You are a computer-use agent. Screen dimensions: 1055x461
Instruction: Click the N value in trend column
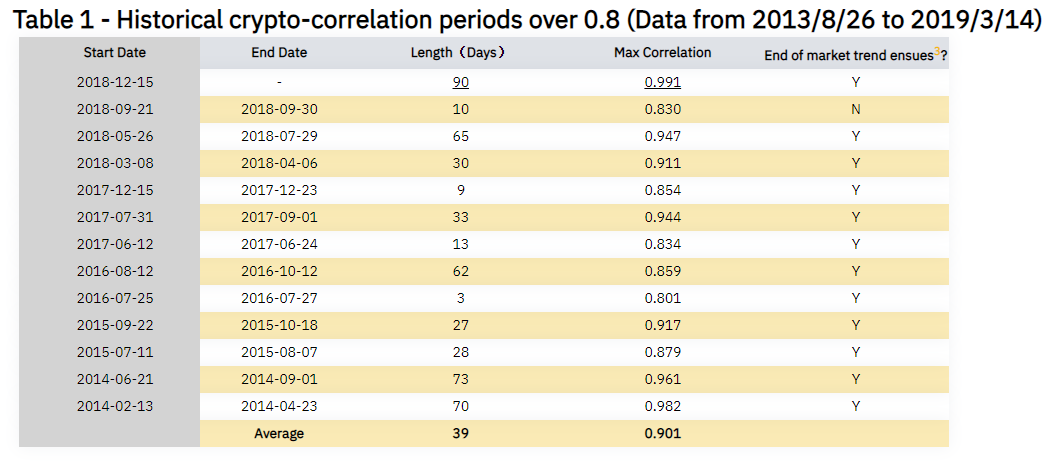click(x=855, y=110)
